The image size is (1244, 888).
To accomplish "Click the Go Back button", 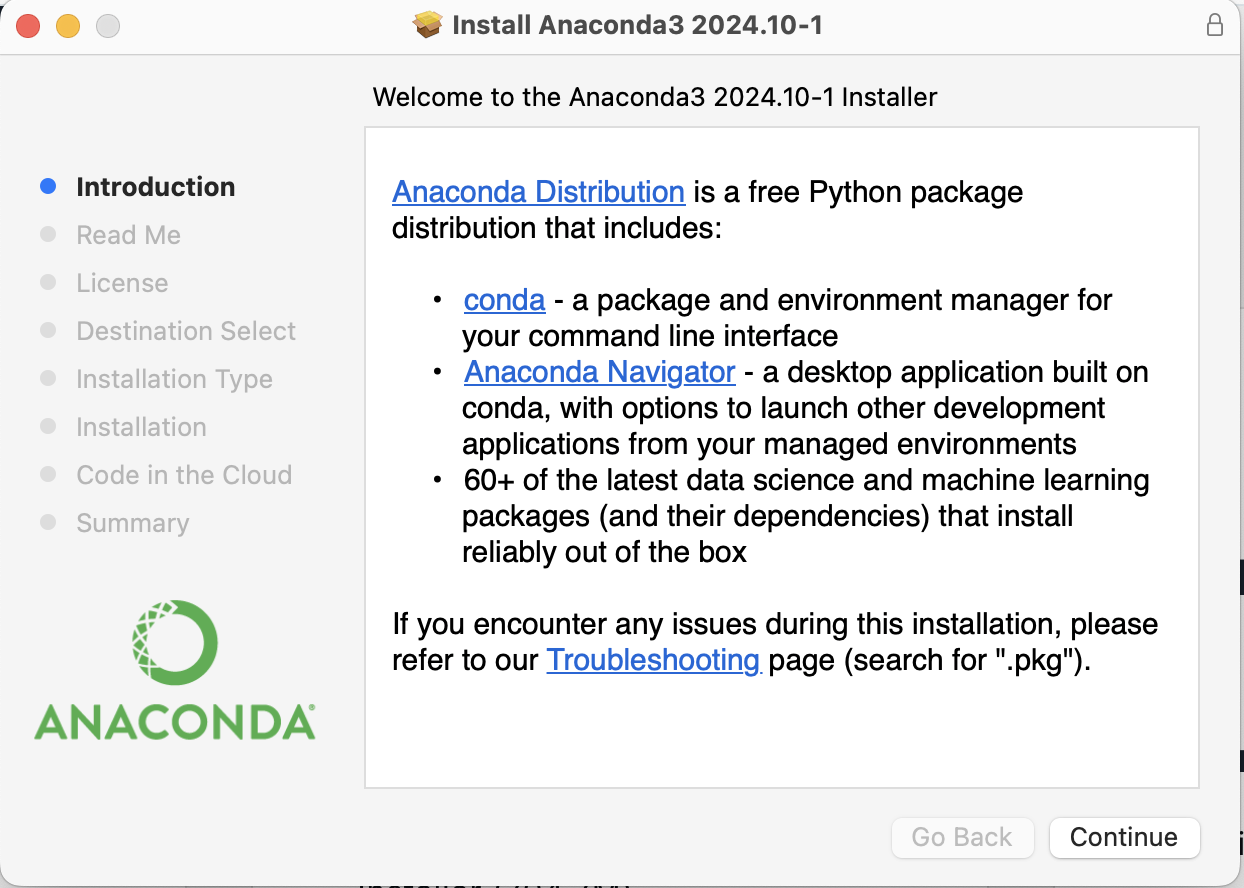I will 961,837.
